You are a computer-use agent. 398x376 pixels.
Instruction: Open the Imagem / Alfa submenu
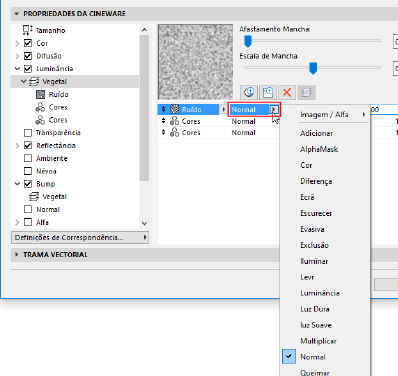coord(325,114)
